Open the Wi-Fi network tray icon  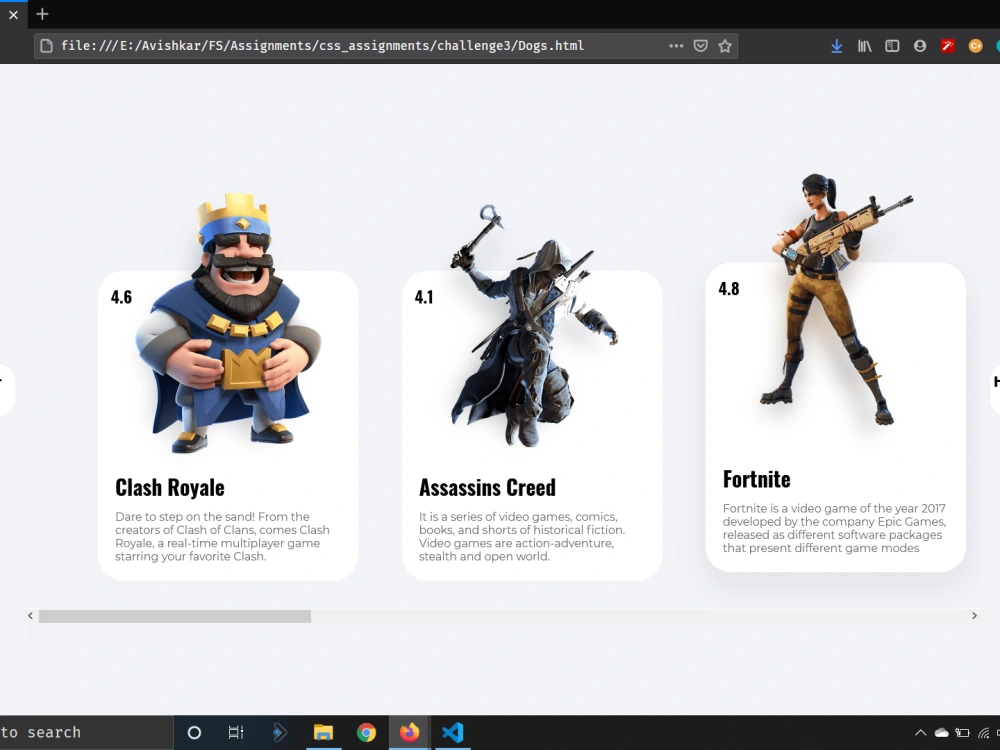(x=984, y=733)
